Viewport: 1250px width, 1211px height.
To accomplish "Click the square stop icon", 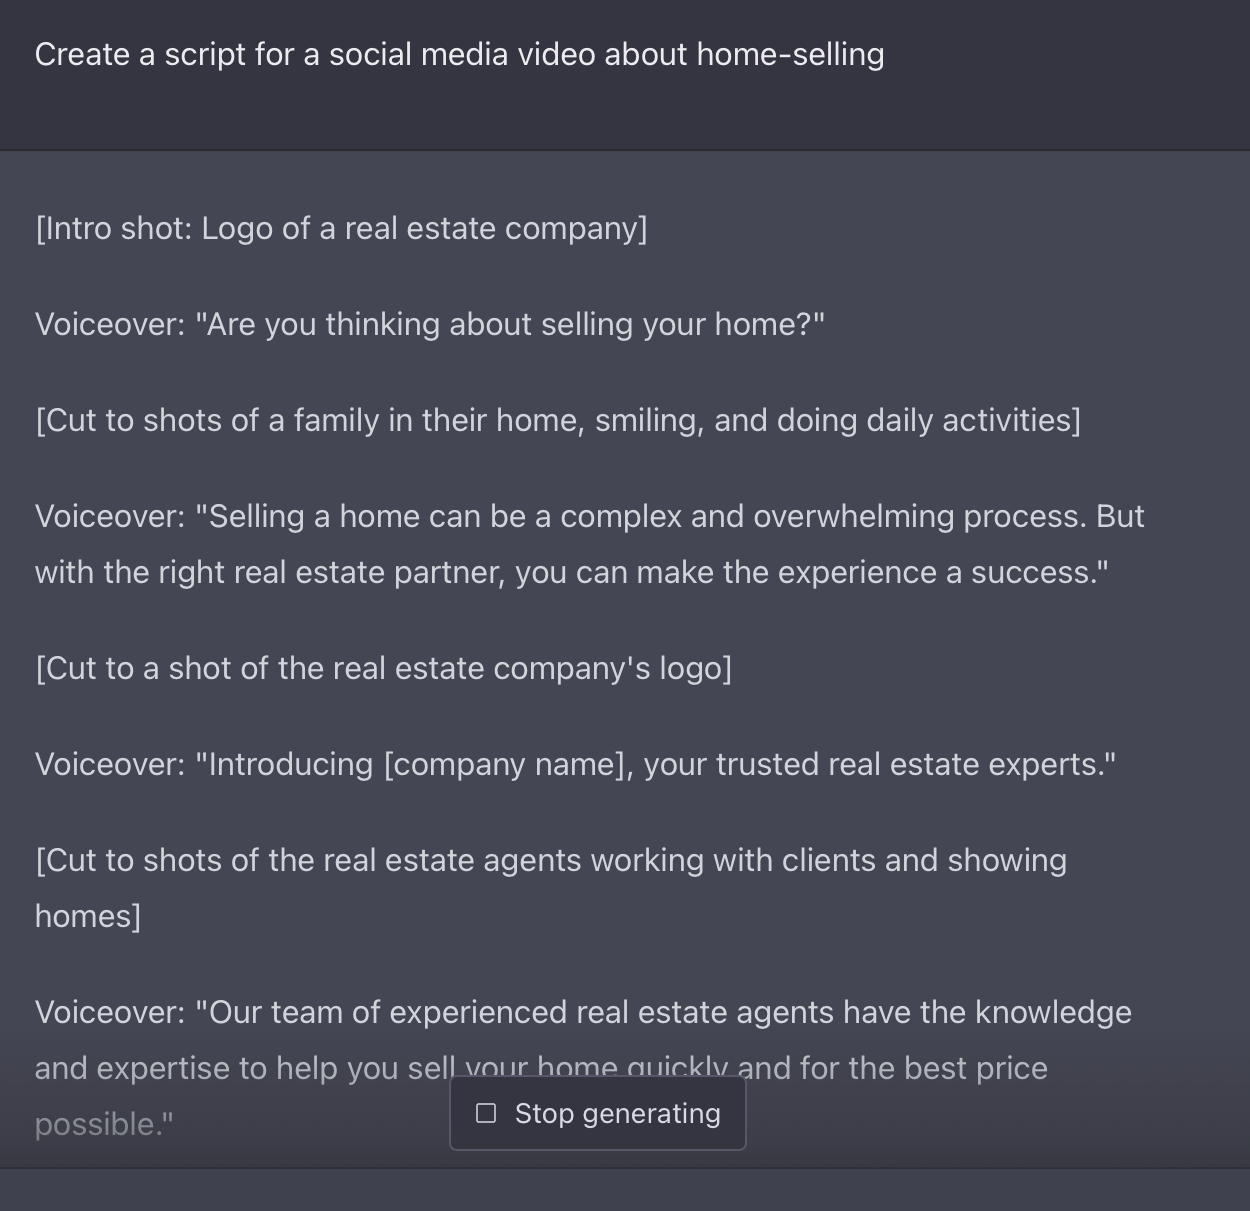I will [x=486, y=1113].
